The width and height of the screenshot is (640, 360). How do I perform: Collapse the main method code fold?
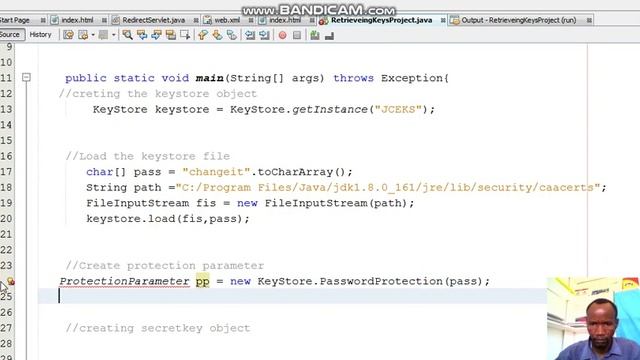26,77
